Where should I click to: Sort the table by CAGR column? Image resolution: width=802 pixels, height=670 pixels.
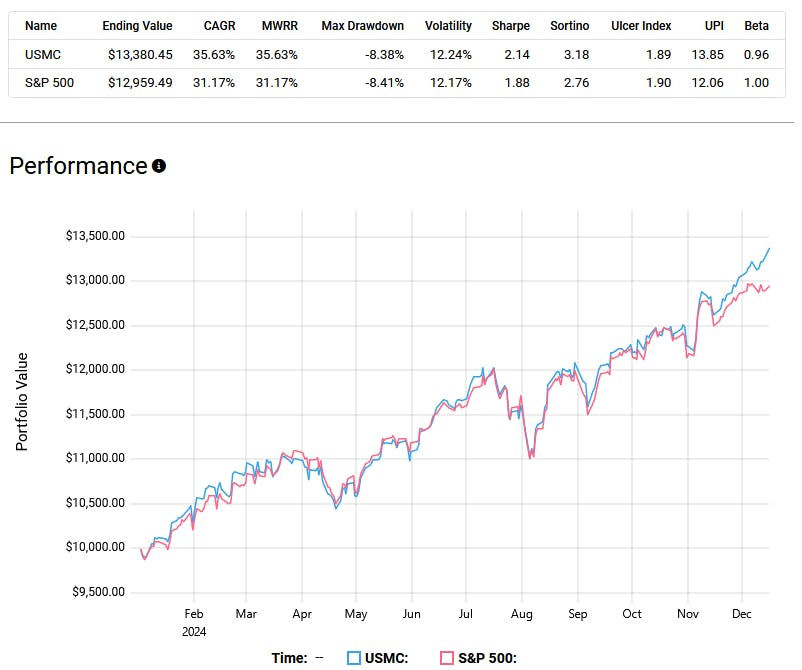[218, 26]
